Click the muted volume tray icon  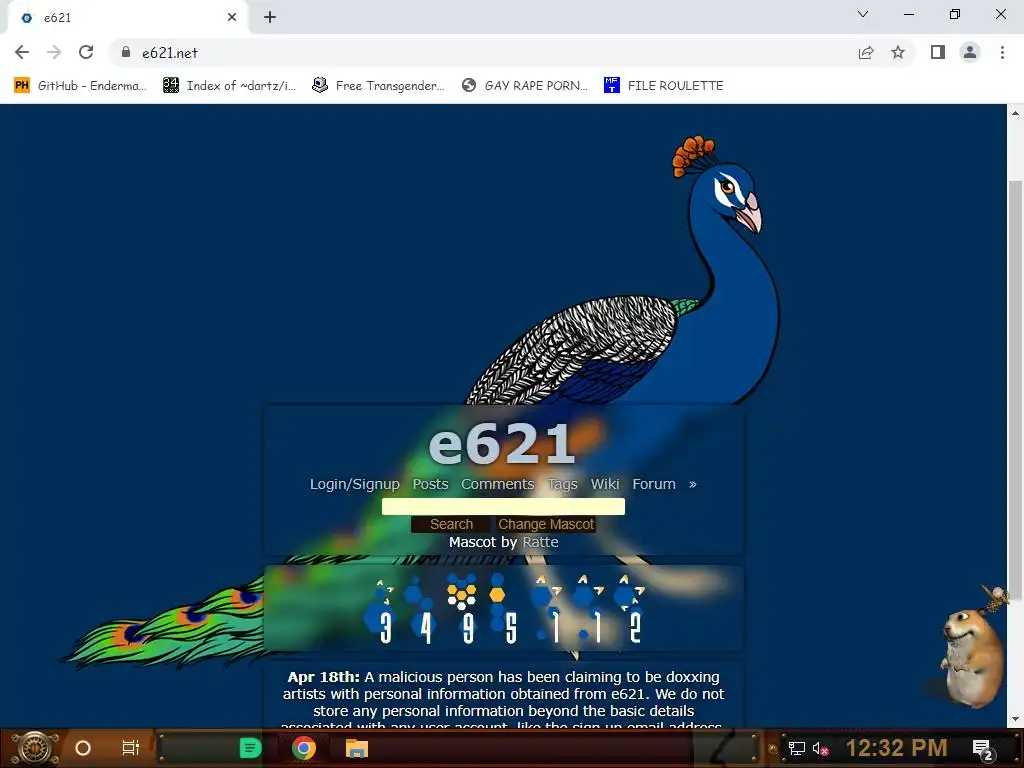point(820,748)
